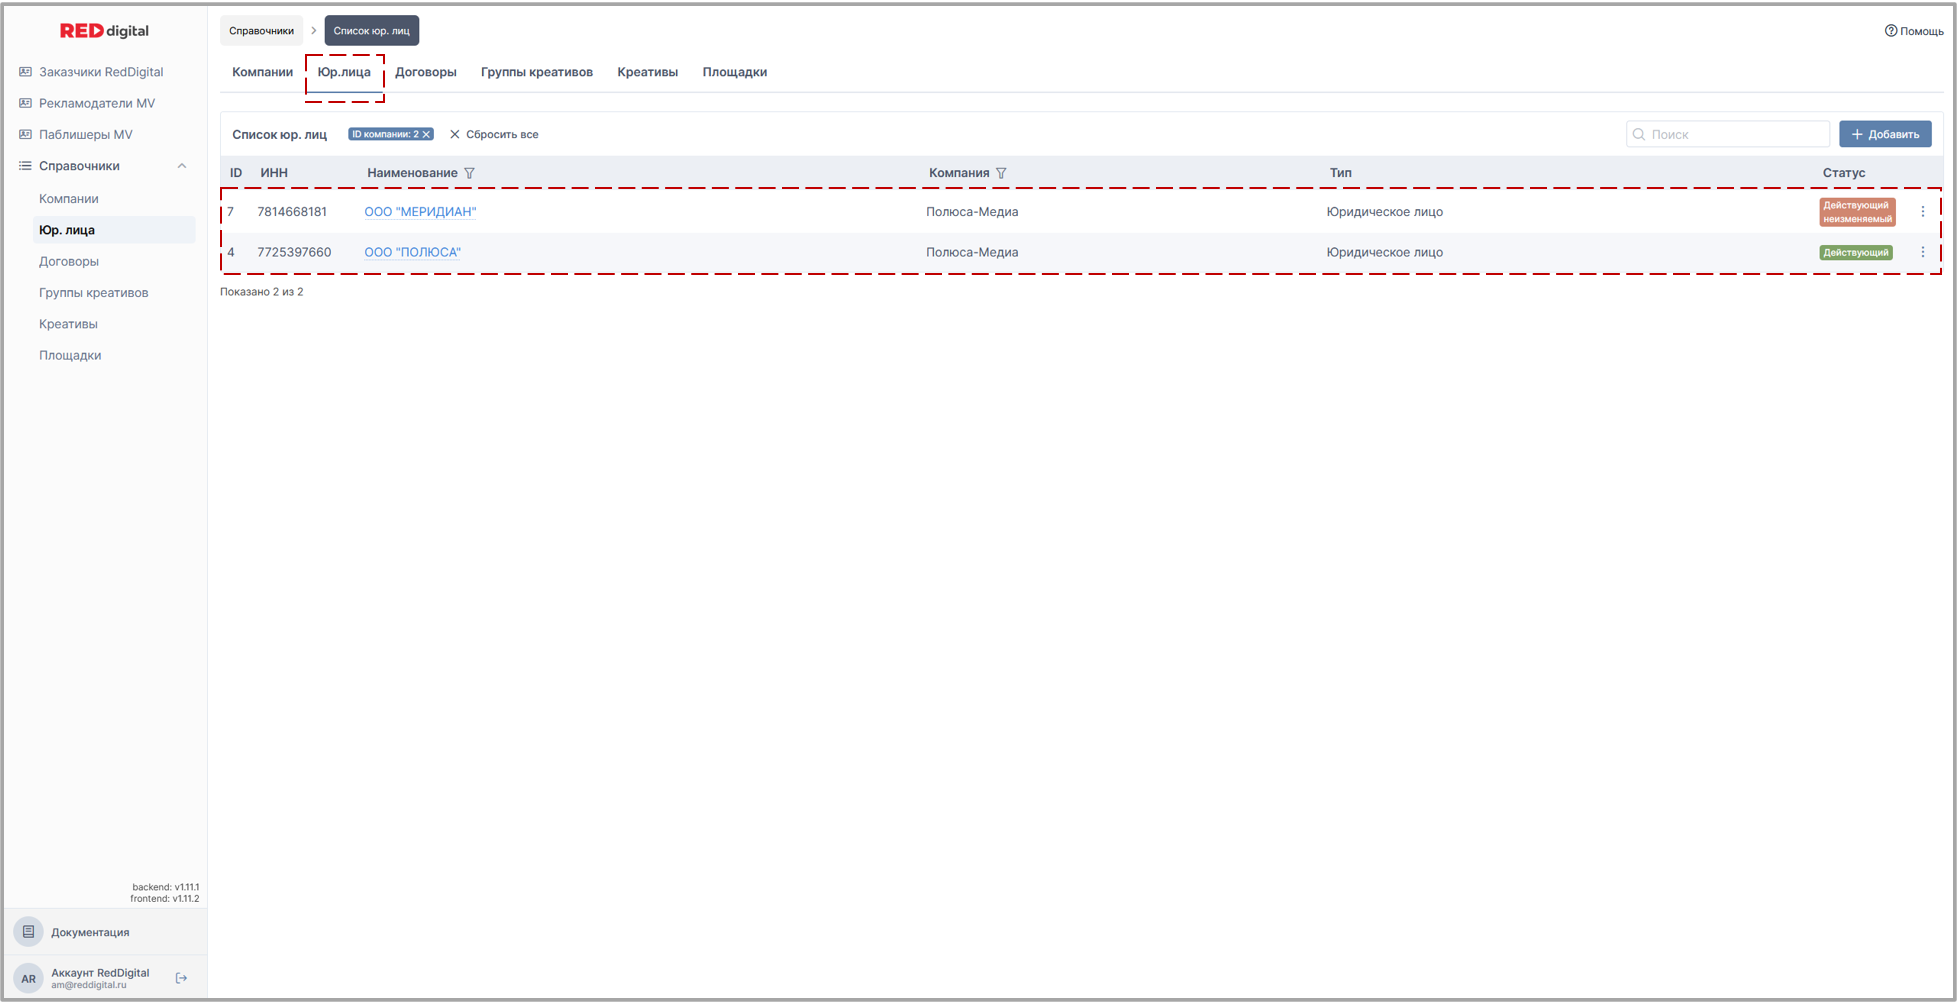The height and width of the screenshot is (1003, 1960).
Task: Open the ООО "МЕРИДИАН" link
Action: click(420, 212)
